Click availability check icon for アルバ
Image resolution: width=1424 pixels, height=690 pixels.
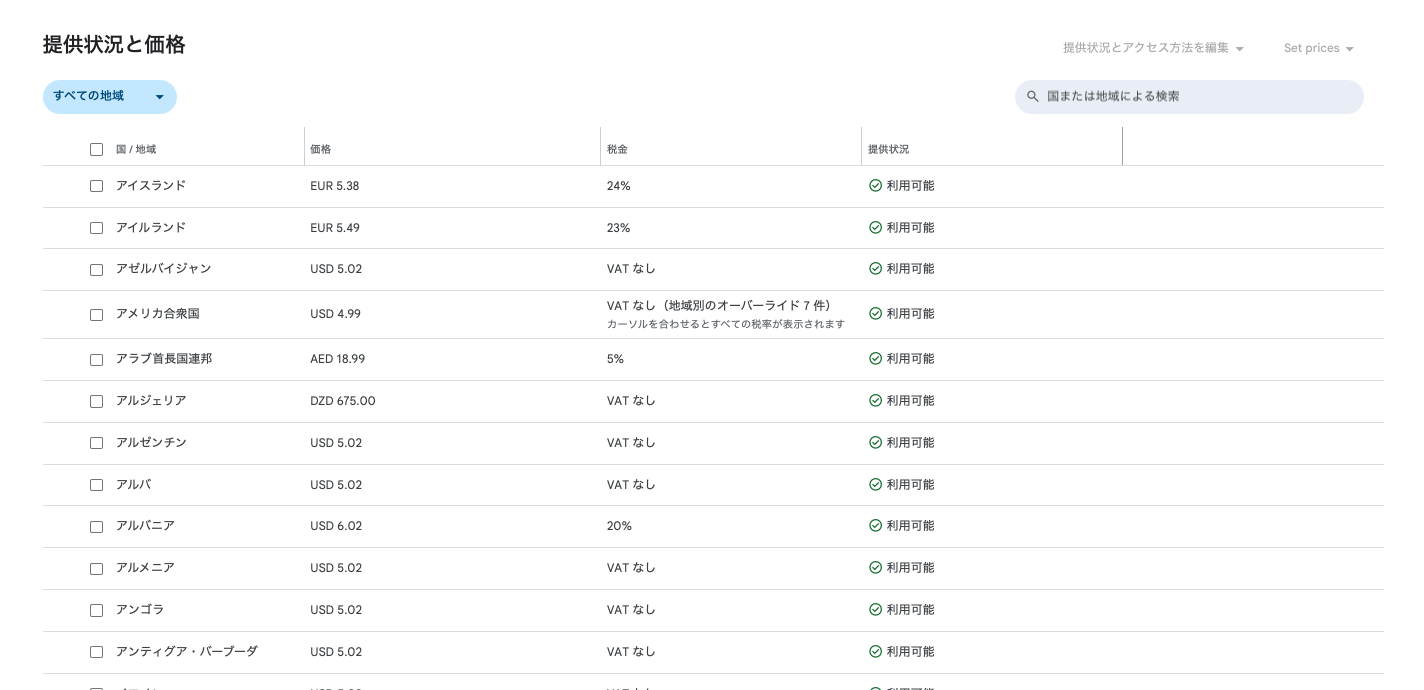pyautogui.click(x=875, y=485)
